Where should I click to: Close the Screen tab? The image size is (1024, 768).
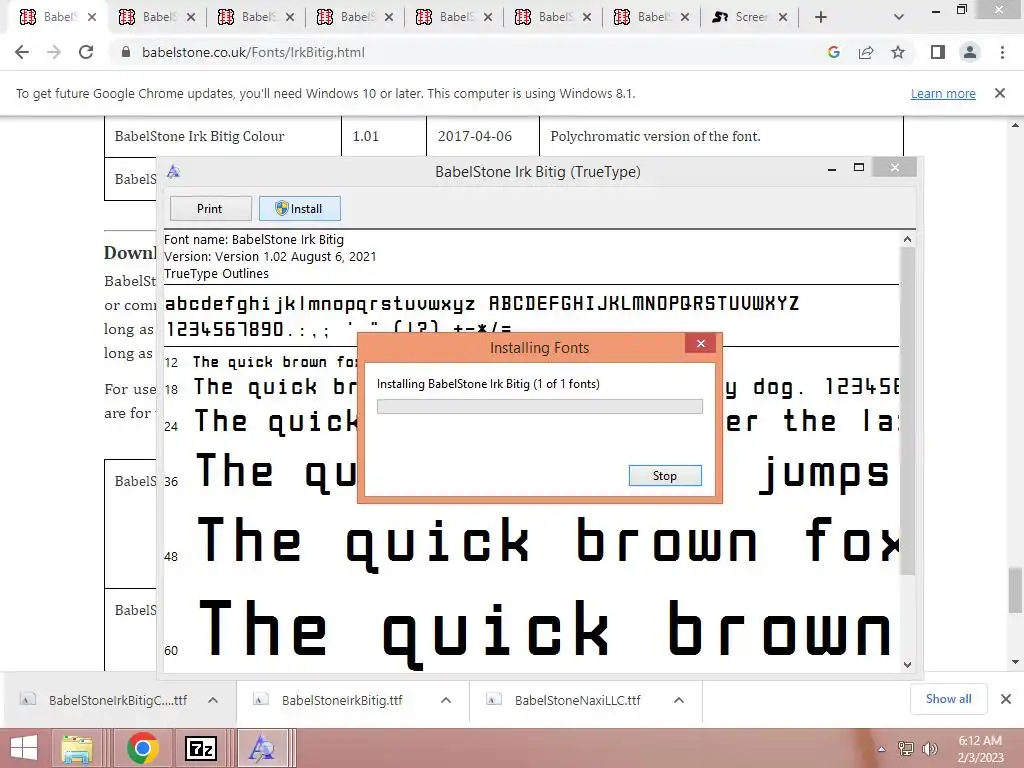pos(783,17)
